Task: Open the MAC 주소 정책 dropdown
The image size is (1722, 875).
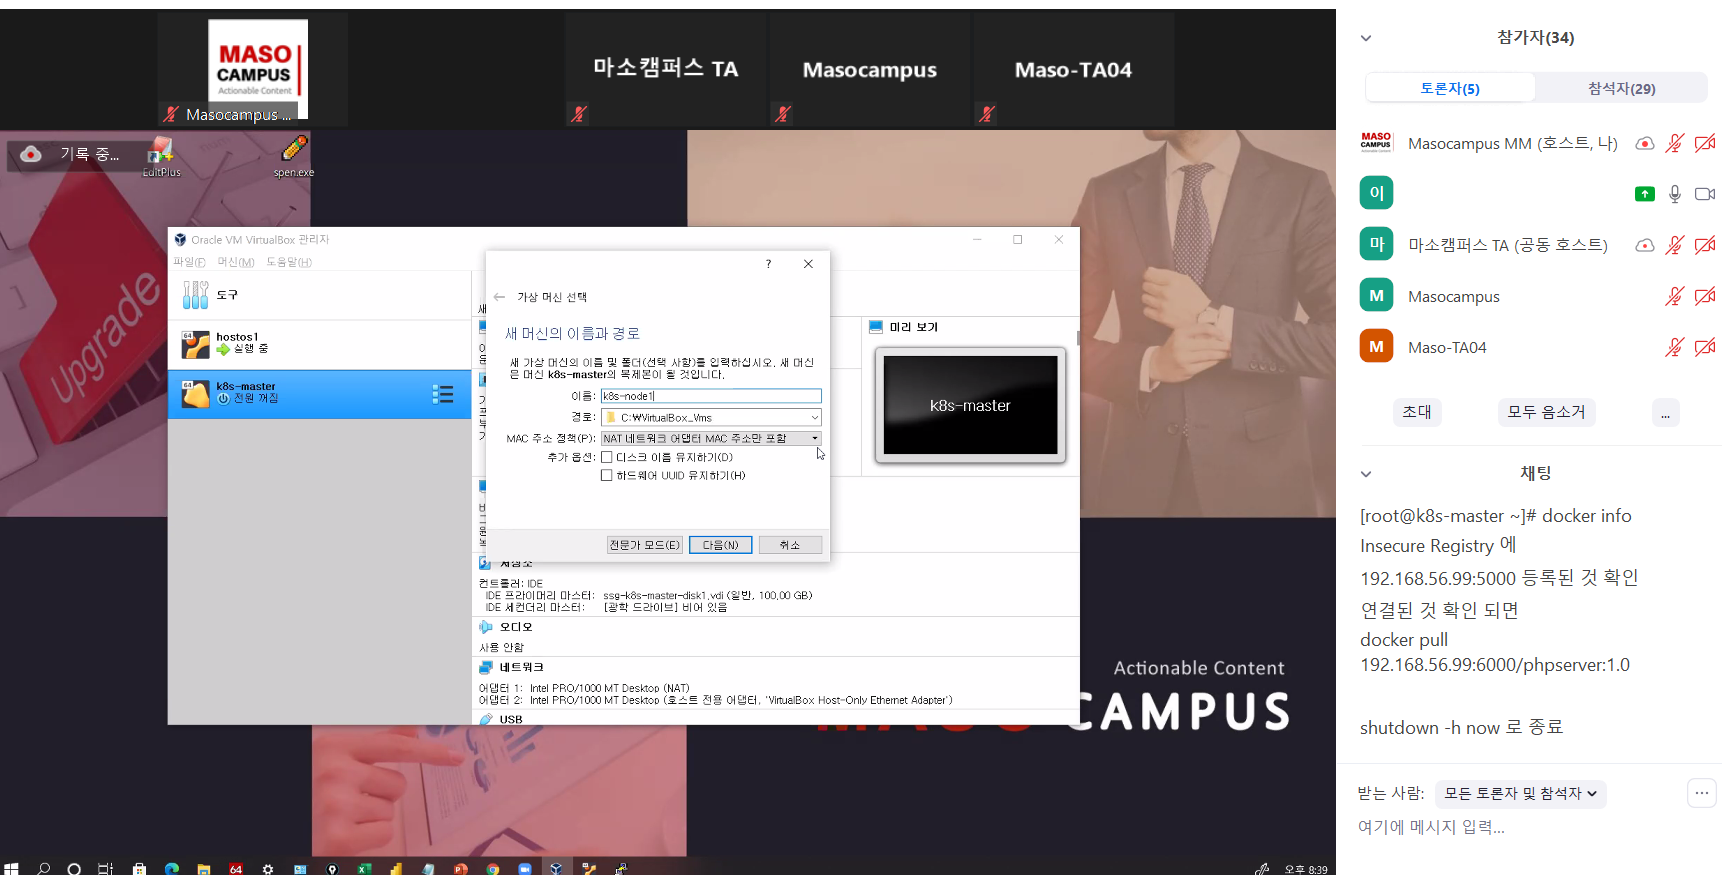Action: pos(711,438)
